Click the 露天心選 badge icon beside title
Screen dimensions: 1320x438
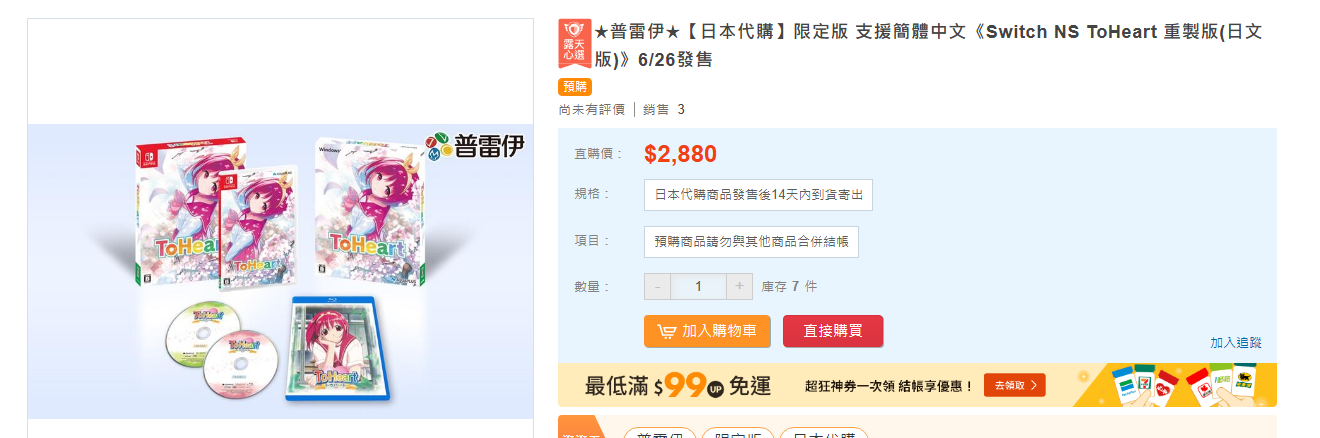tap(575, 43)
